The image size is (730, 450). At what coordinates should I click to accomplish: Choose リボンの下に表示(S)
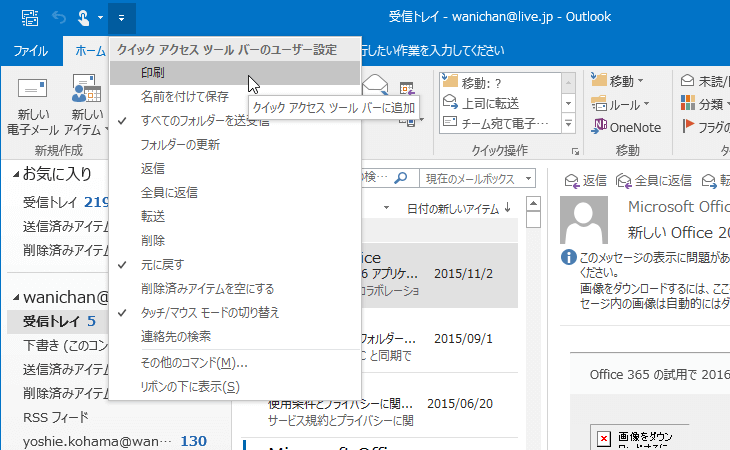pyautogui.click(x=235, y=387)
